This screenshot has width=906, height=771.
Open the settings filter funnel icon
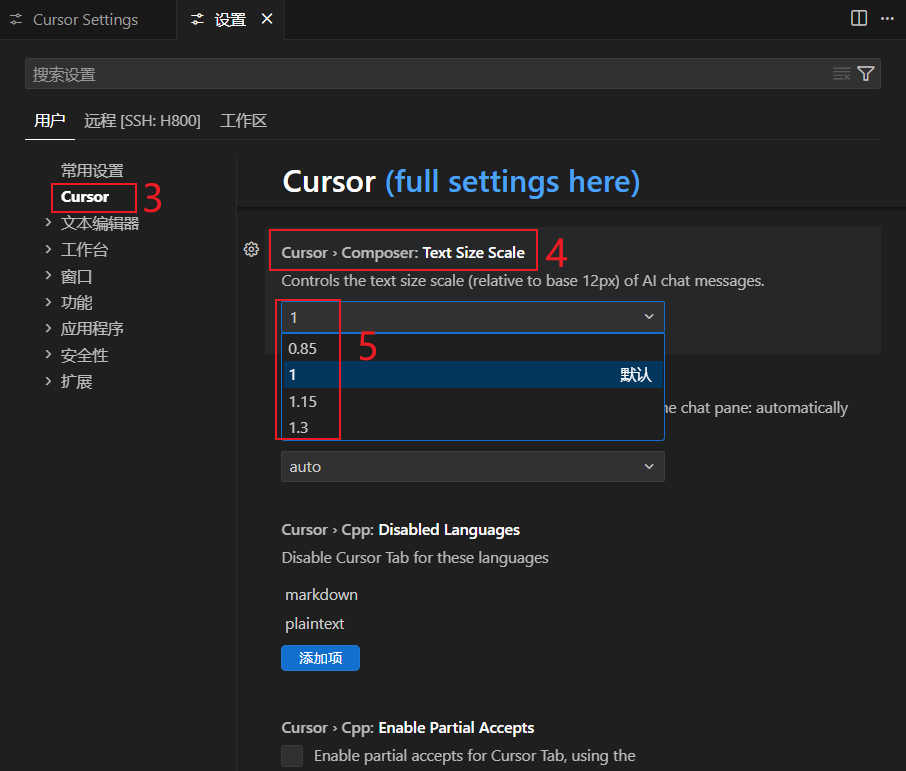click(866, 74)
